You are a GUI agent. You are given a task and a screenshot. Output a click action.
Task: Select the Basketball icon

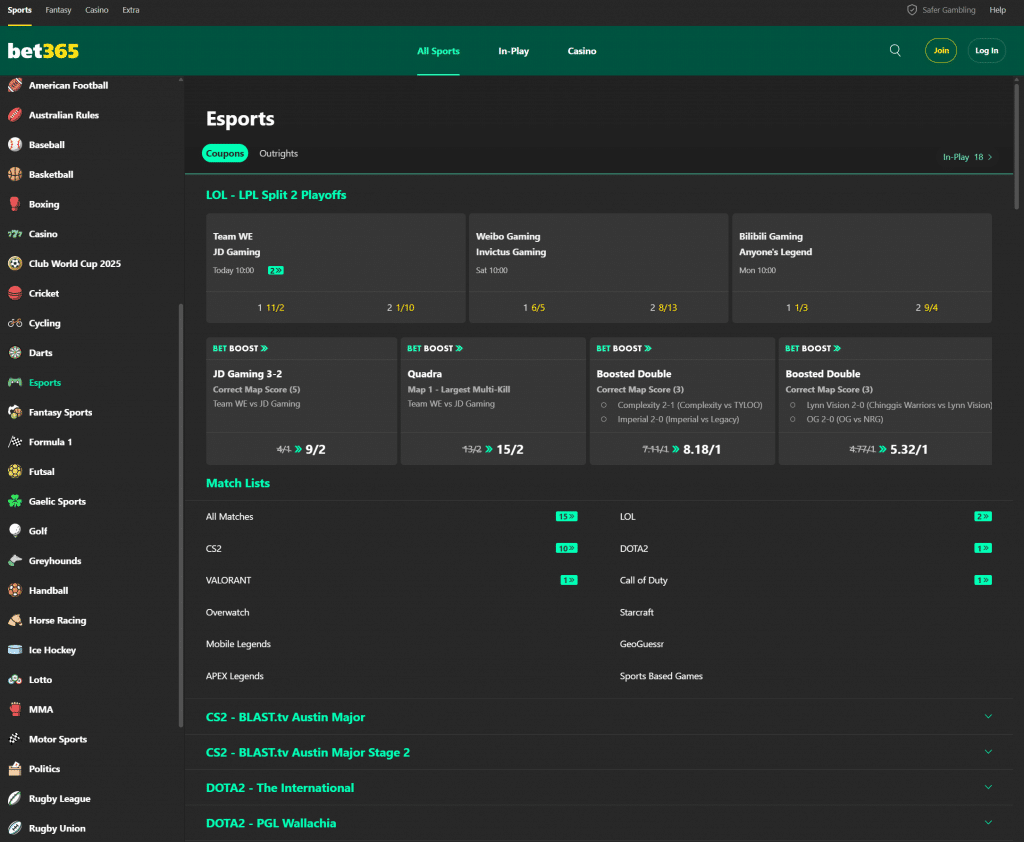point(15,174)
